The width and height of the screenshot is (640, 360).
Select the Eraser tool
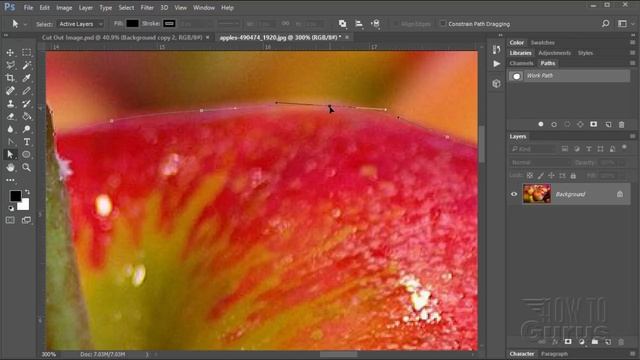click(10, 116)
